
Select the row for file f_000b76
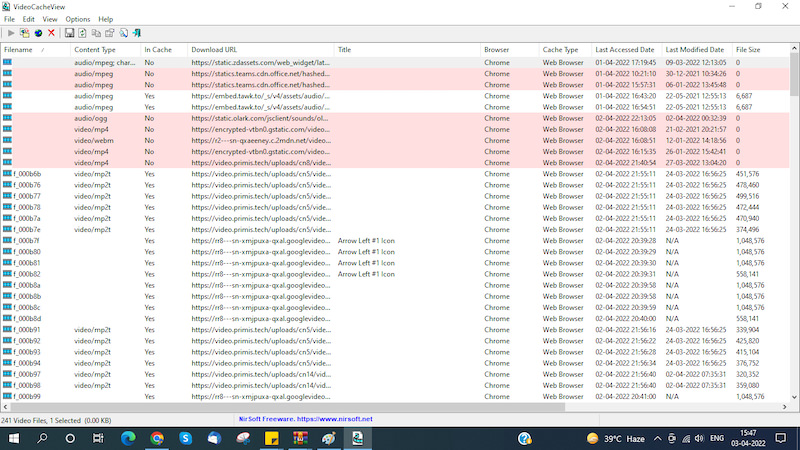pos(395,185)
